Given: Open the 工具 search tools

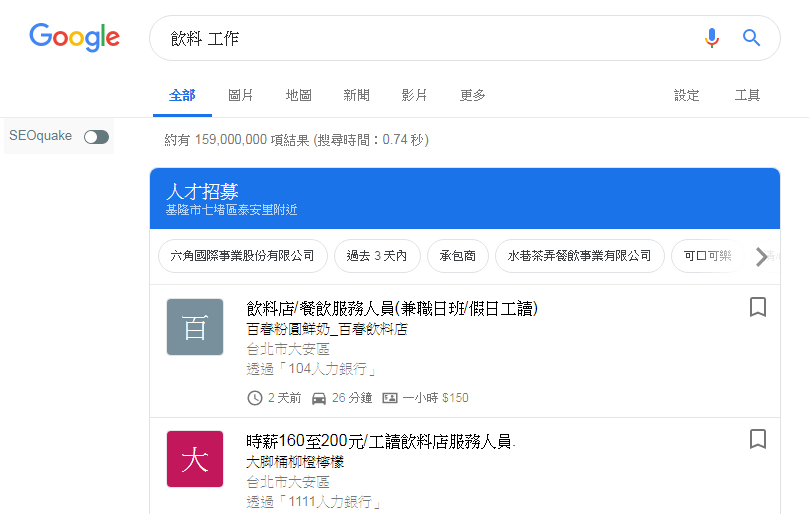Looking at the screenshot, I should click(x=747, y=95).
